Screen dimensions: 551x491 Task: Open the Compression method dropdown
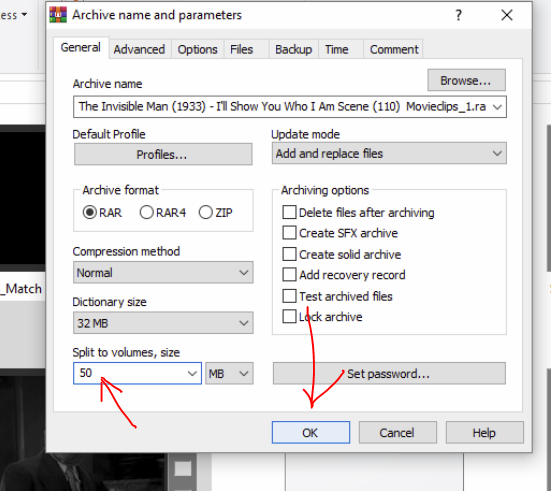pyautogui.click(x=163, y=272)
